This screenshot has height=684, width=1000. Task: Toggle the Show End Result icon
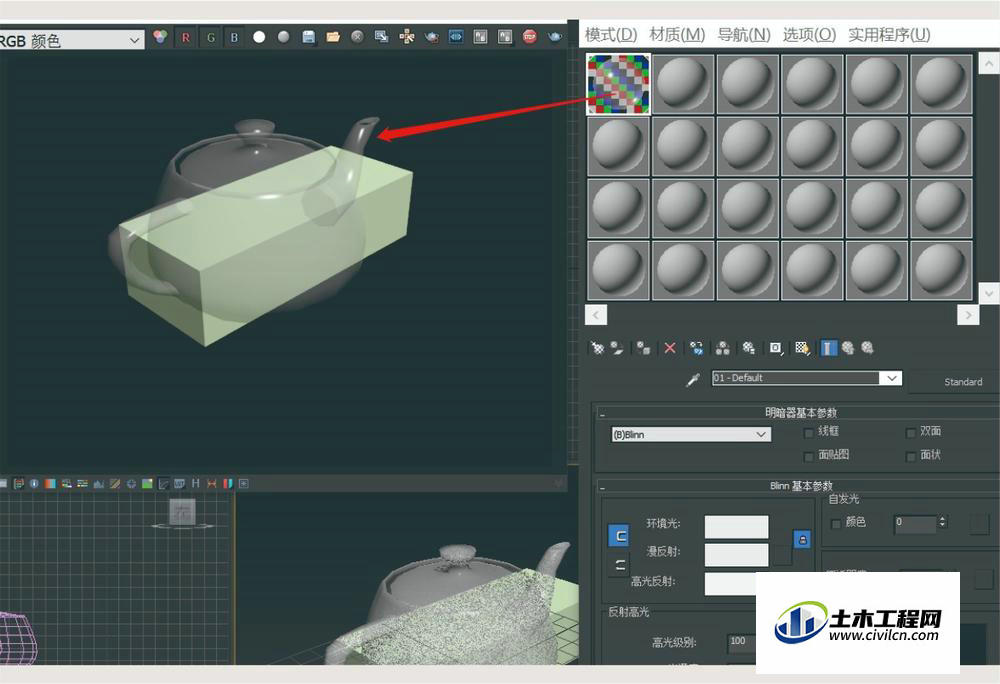pos(828,347)
